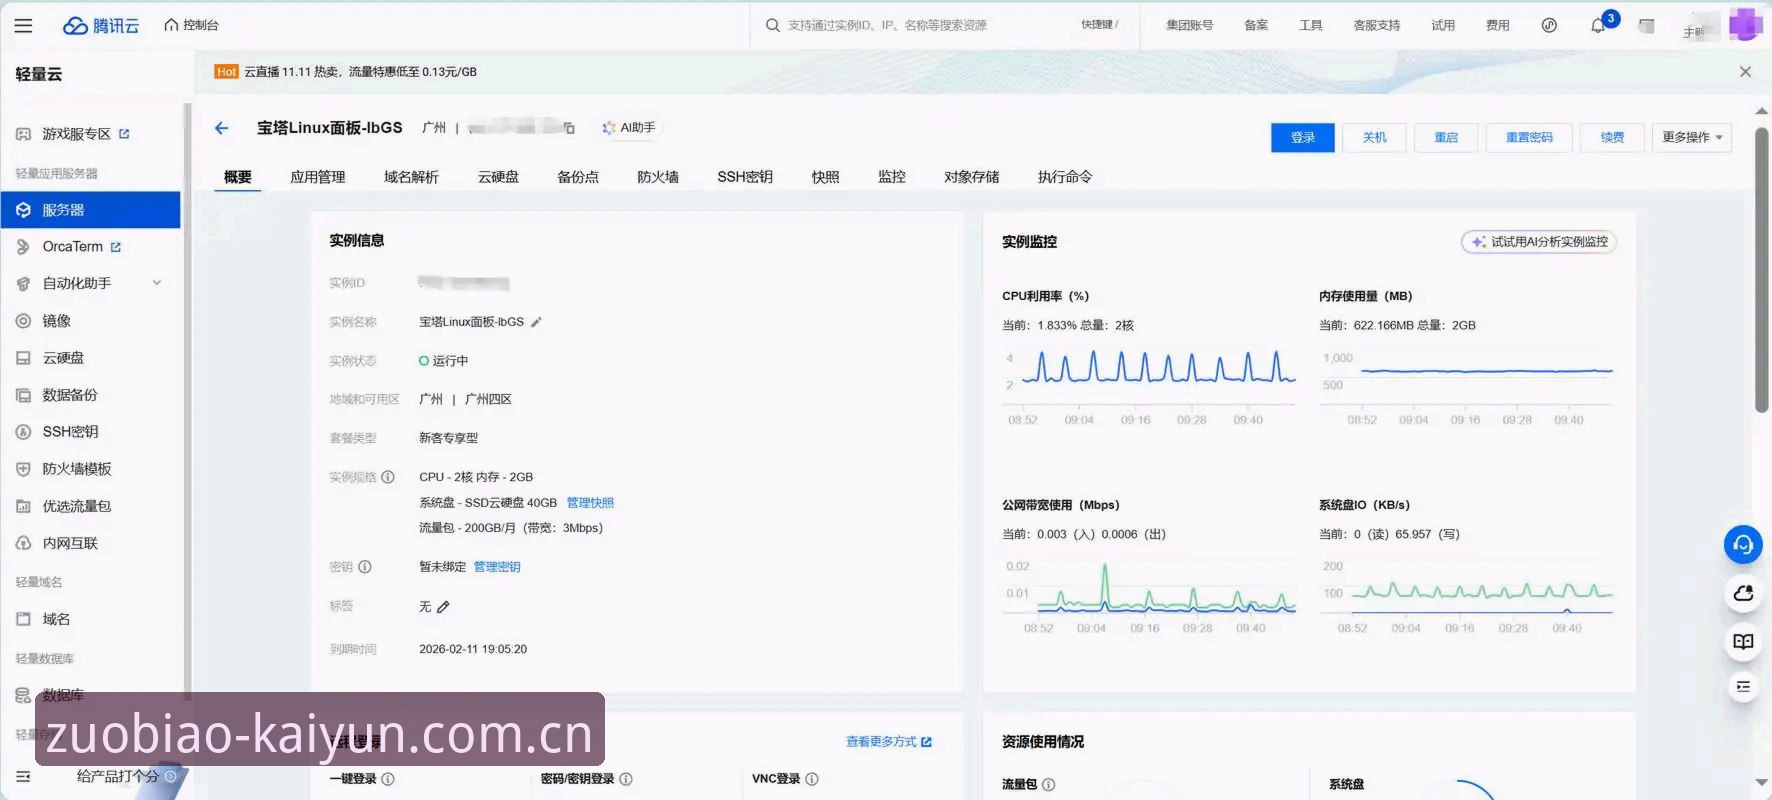Click the Tencent Cloud logo
The width and height of the screenshot is (1772, 800).
(100, 26)
